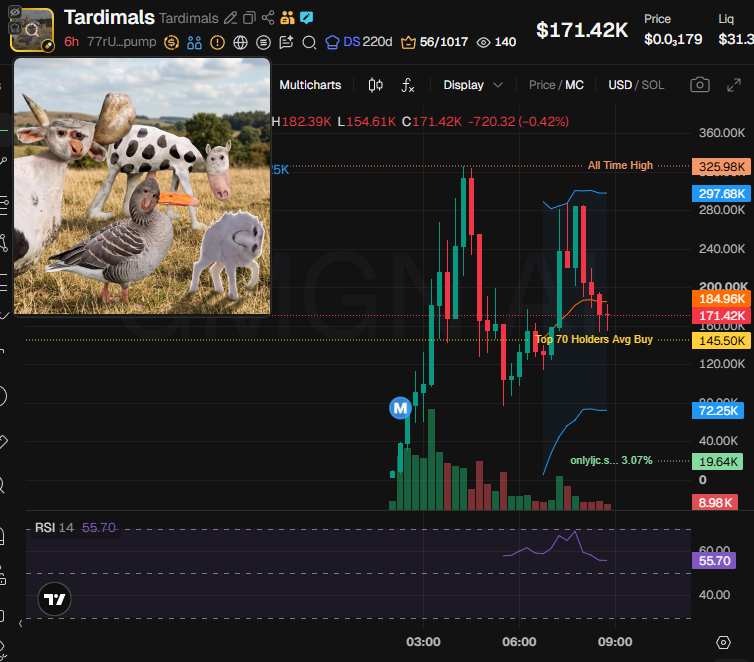
Task: Click the 8.98K red volume tag
Action: pos(715,502)
